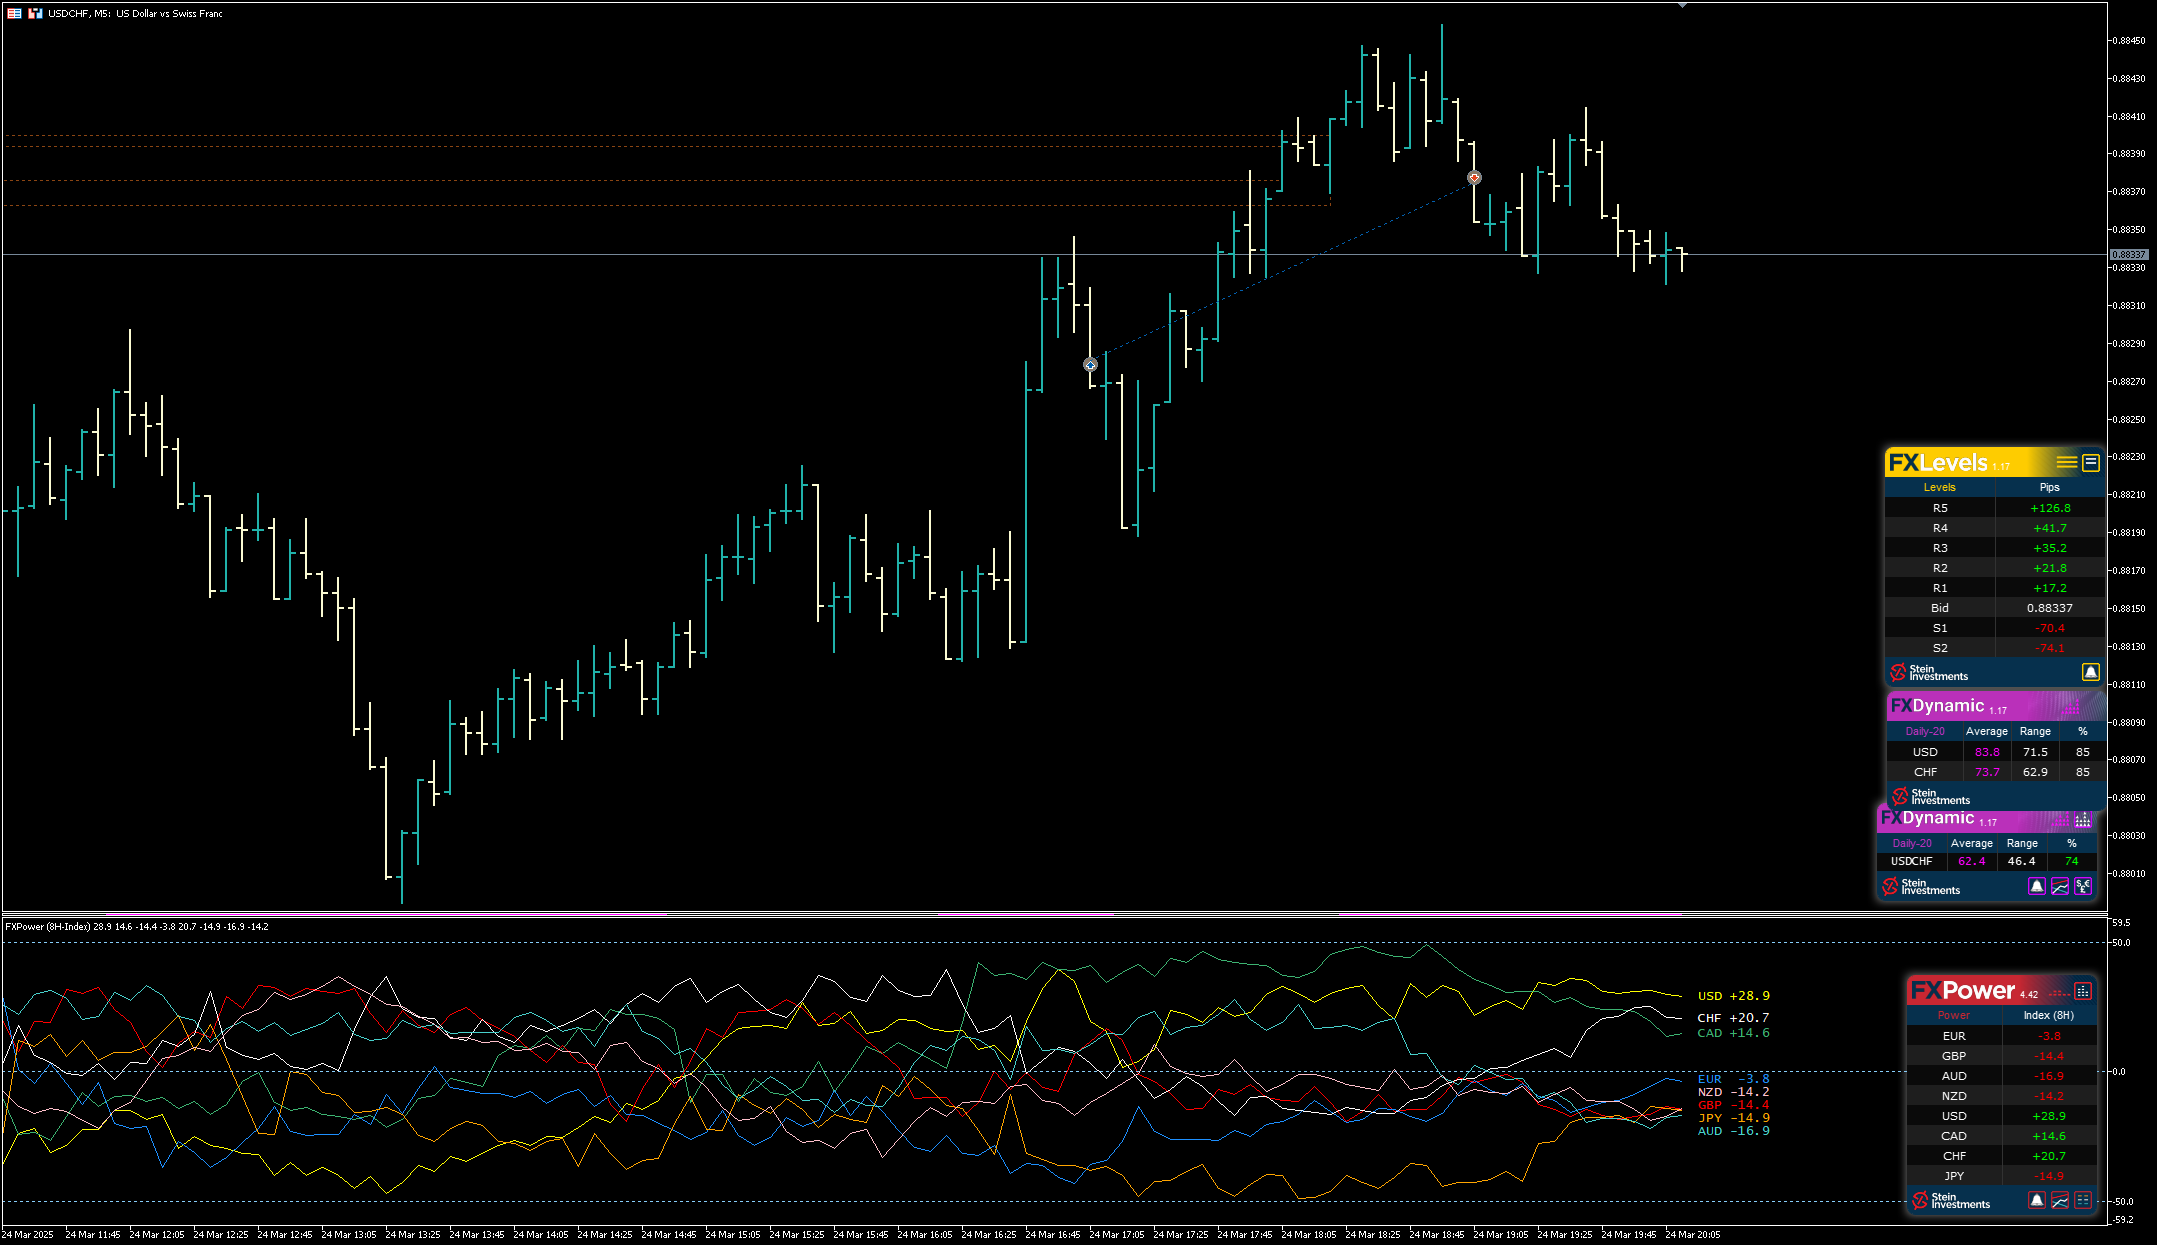Click the FXPower header bar-chart icon
The height and width of the screenshot is (1245, 2157).
tap(2082, 991)
